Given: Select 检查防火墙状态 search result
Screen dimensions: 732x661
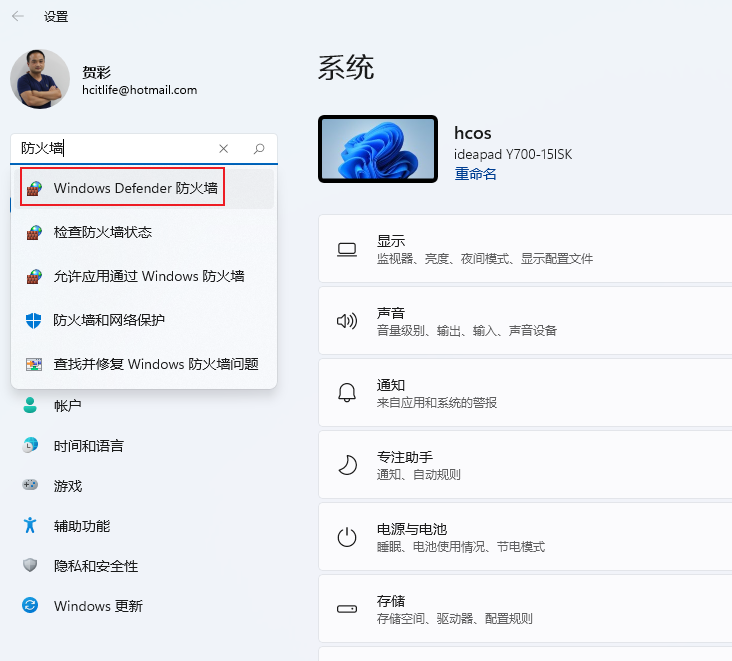Looking at the screenshot, I should point(144,232).
